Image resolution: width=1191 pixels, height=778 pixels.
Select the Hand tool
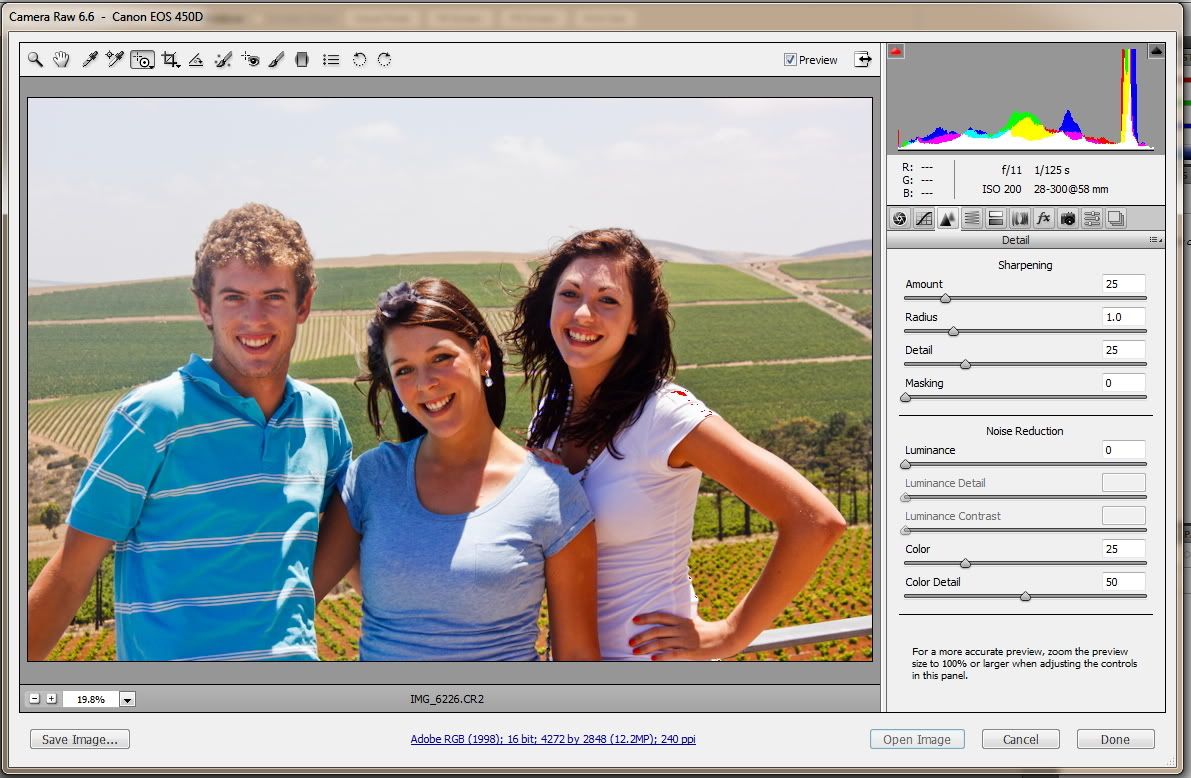point(61,60)
